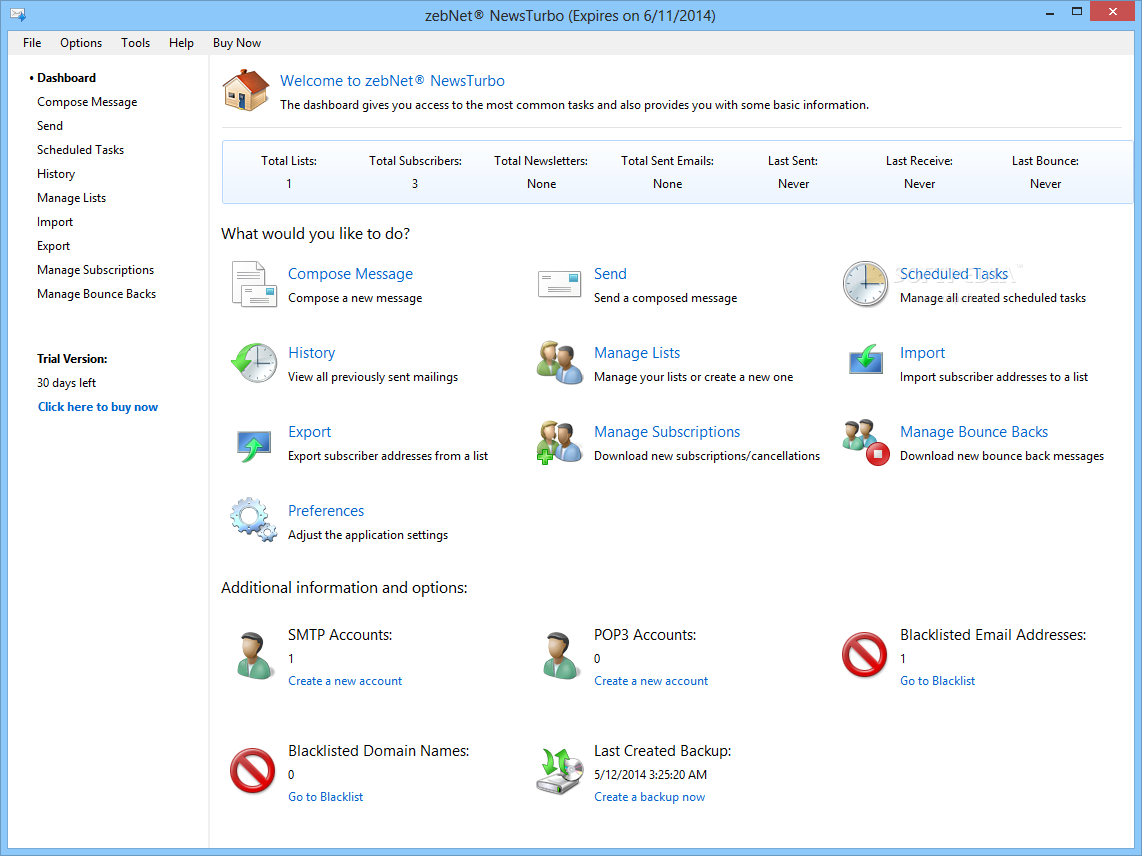Open the Tools menu

[x=135, y=43]
